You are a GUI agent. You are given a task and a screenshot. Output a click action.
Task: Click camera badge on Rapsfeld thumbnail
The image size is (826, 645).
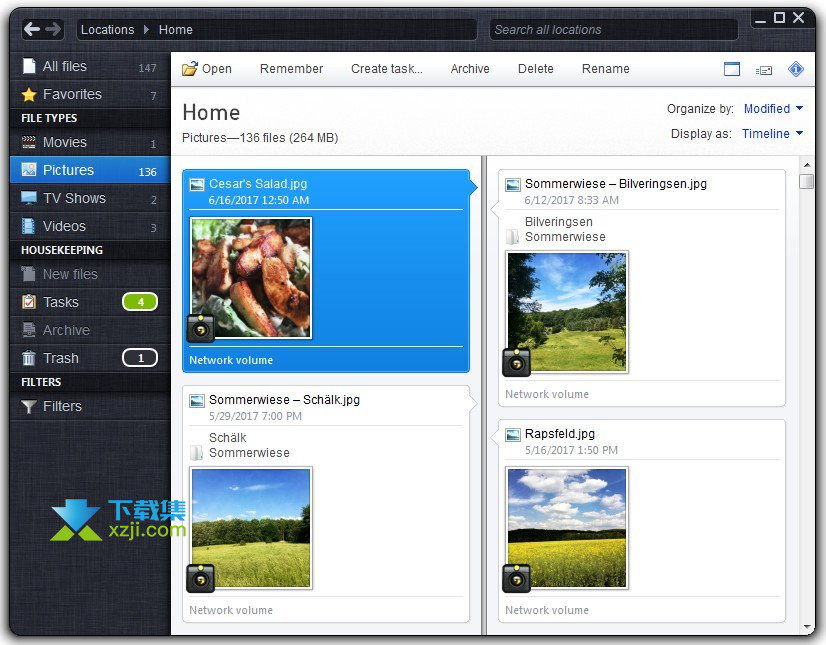click(x=516, y=577)
